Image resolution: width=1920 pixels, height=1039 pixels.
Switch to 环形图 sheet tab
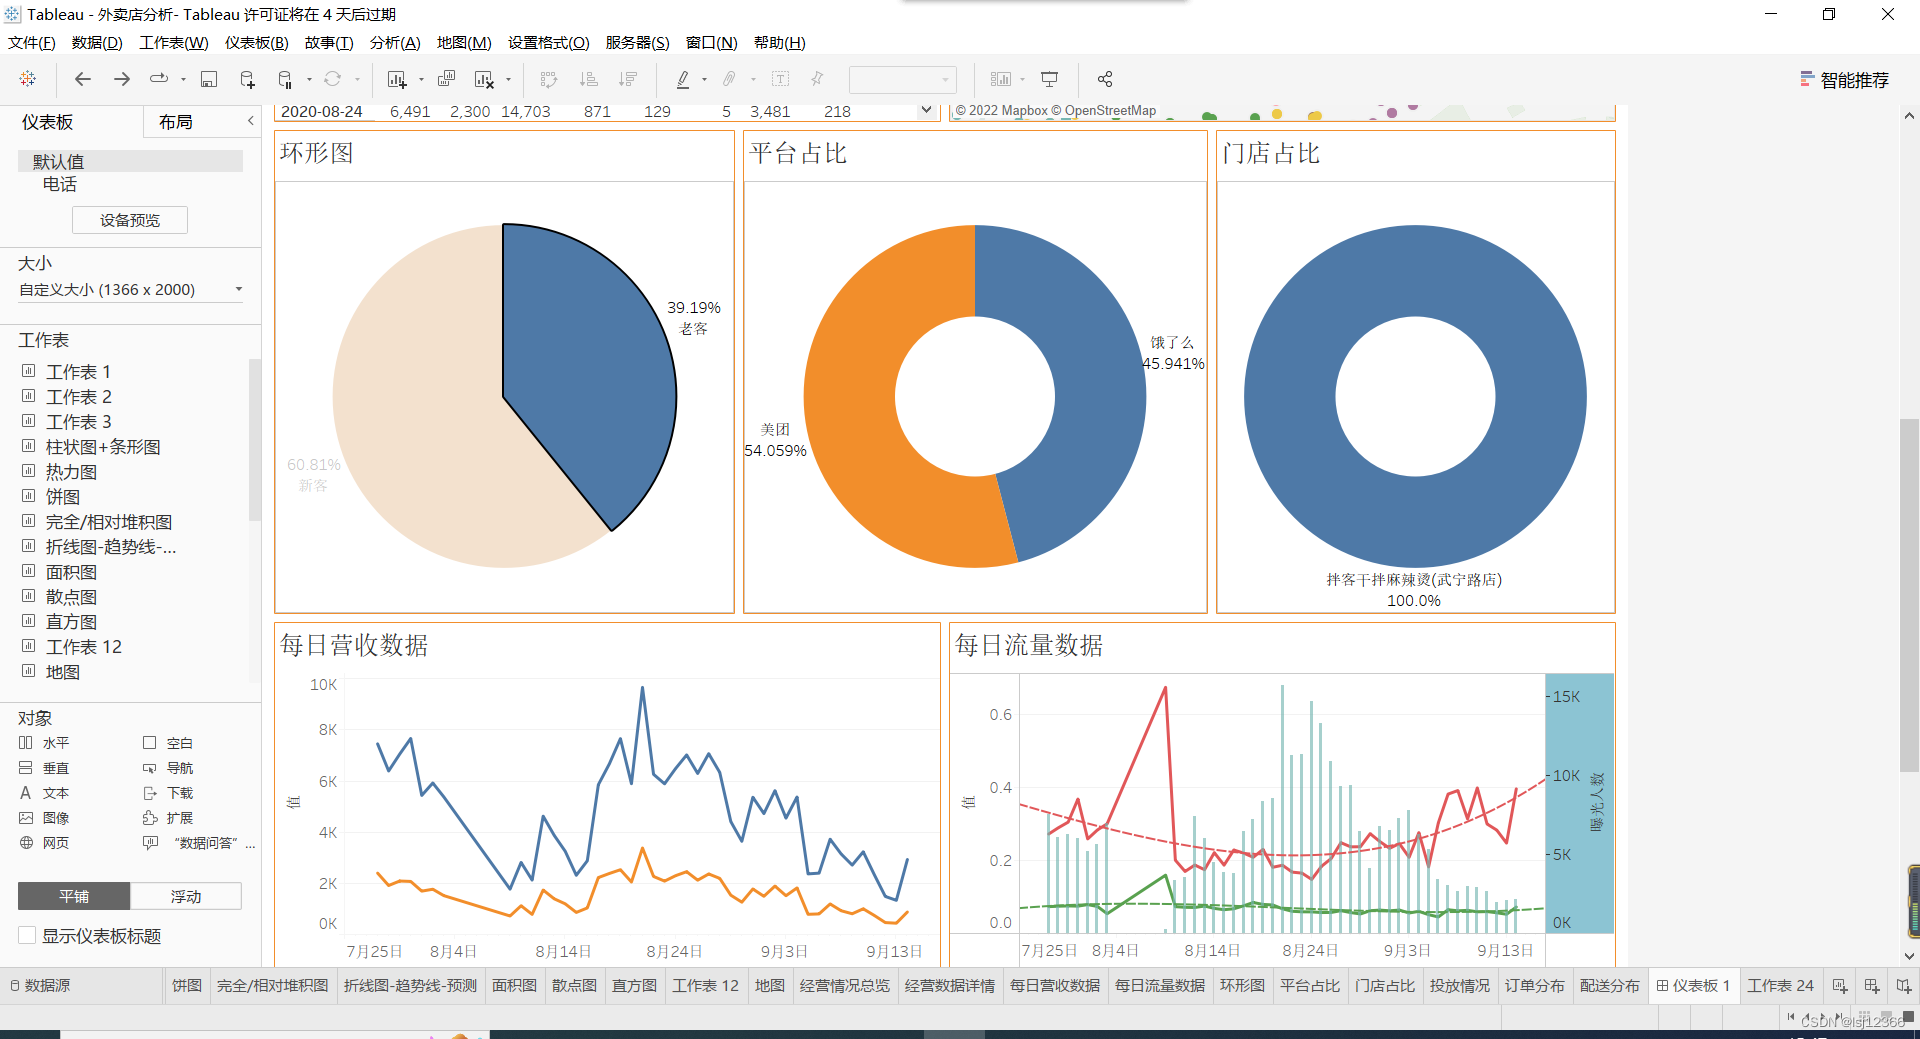point(1242,986)
